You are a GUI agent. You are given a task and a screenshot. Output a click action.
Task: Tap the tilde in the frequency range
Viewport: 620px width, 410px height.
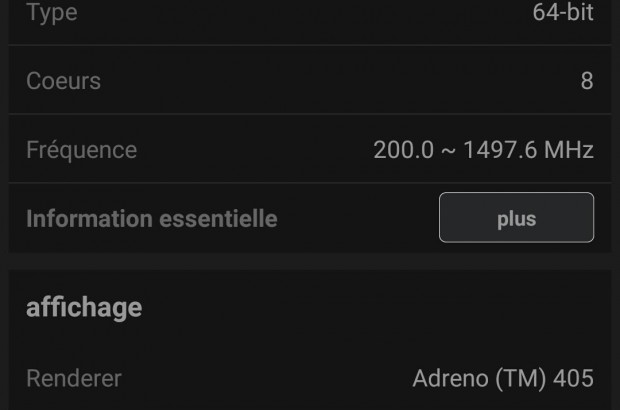coord(448,150)
